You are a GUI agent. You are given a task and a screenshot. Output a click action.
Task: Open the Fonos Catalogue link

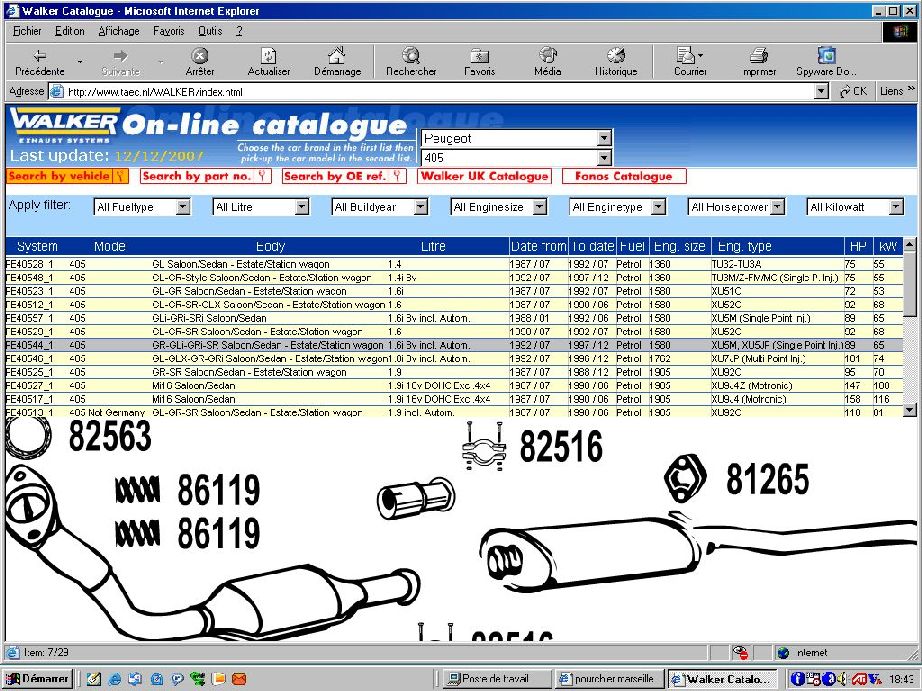(x=623, y=176)
